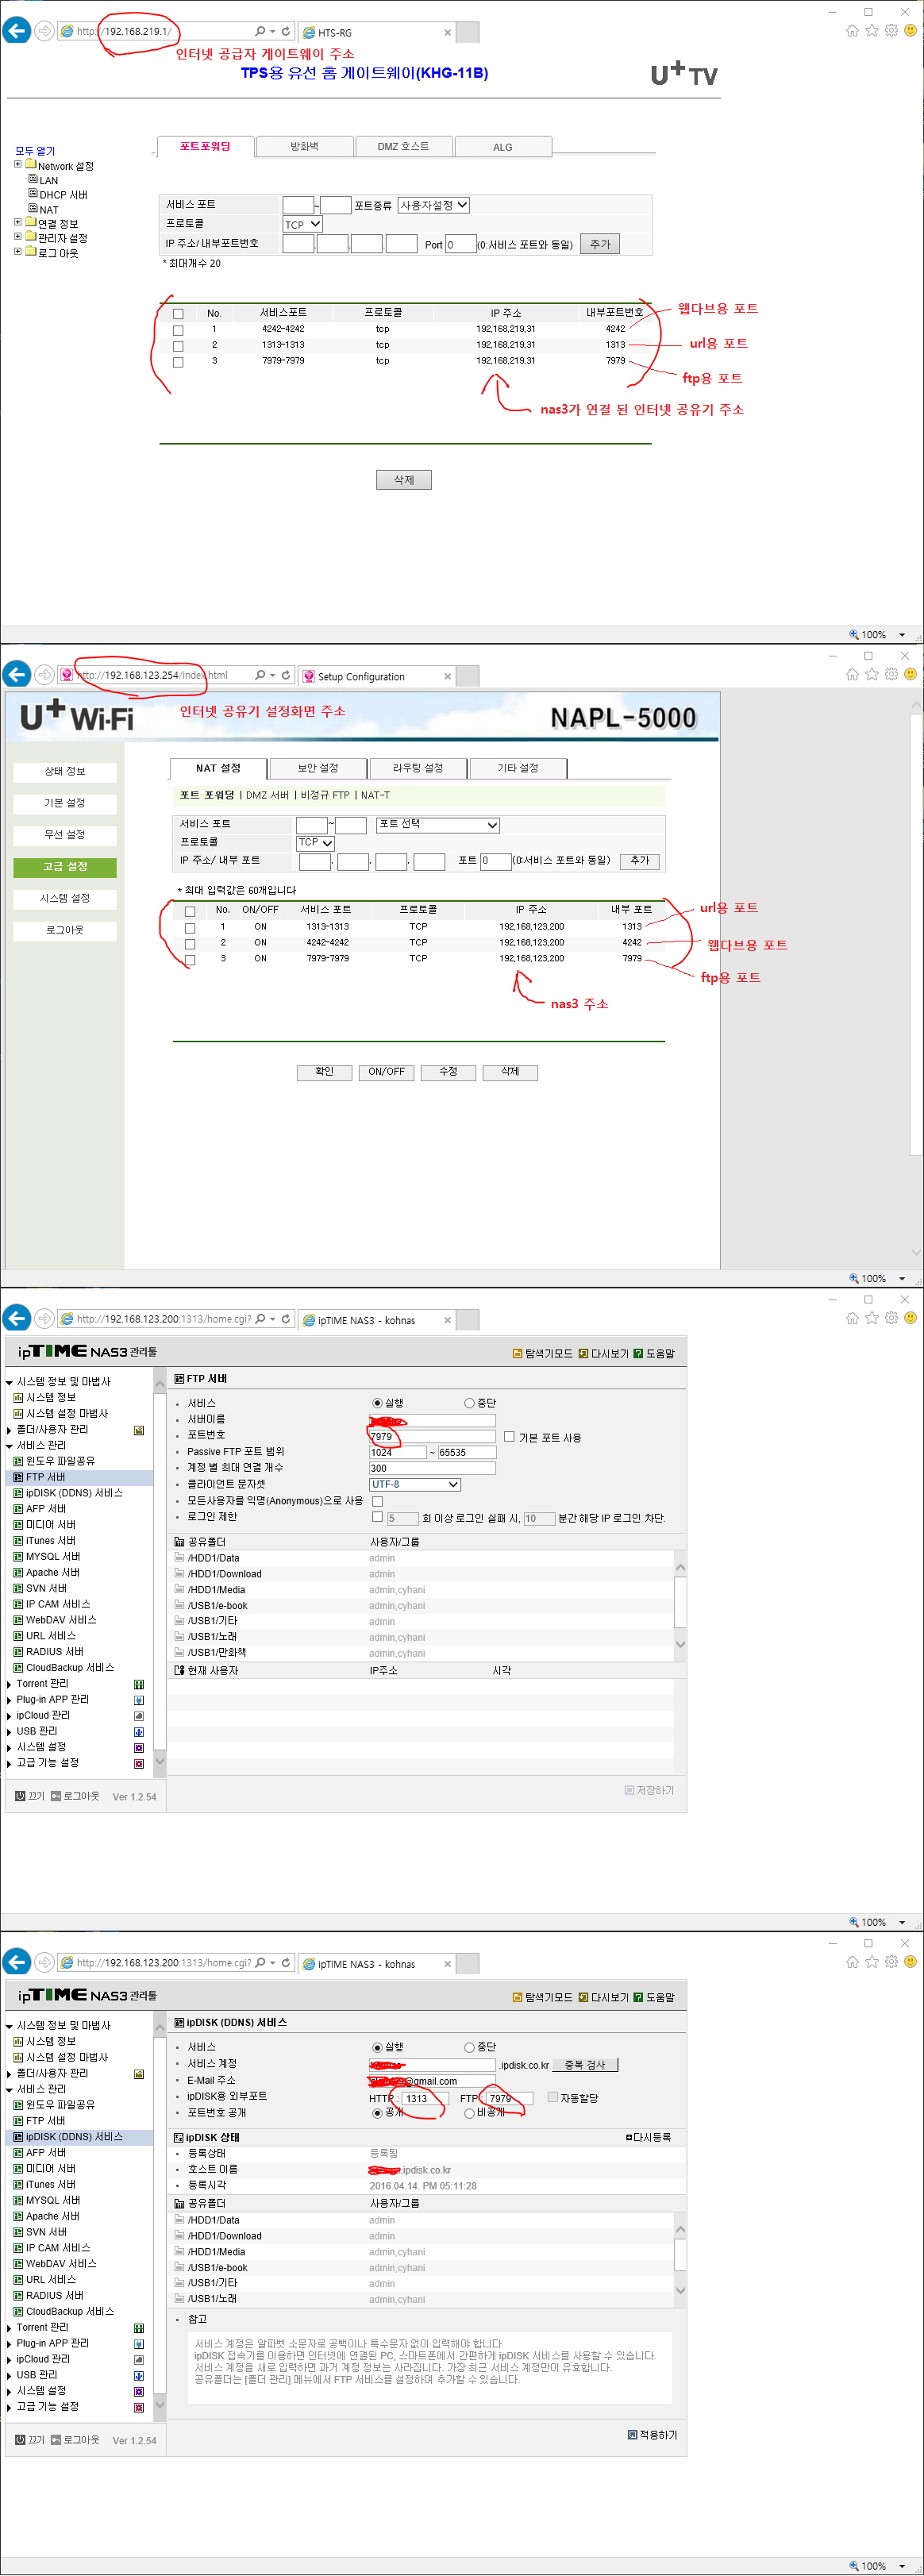Click the 모두 열기 link
The image size is (924, 2576).
click(x=35, y=151)
